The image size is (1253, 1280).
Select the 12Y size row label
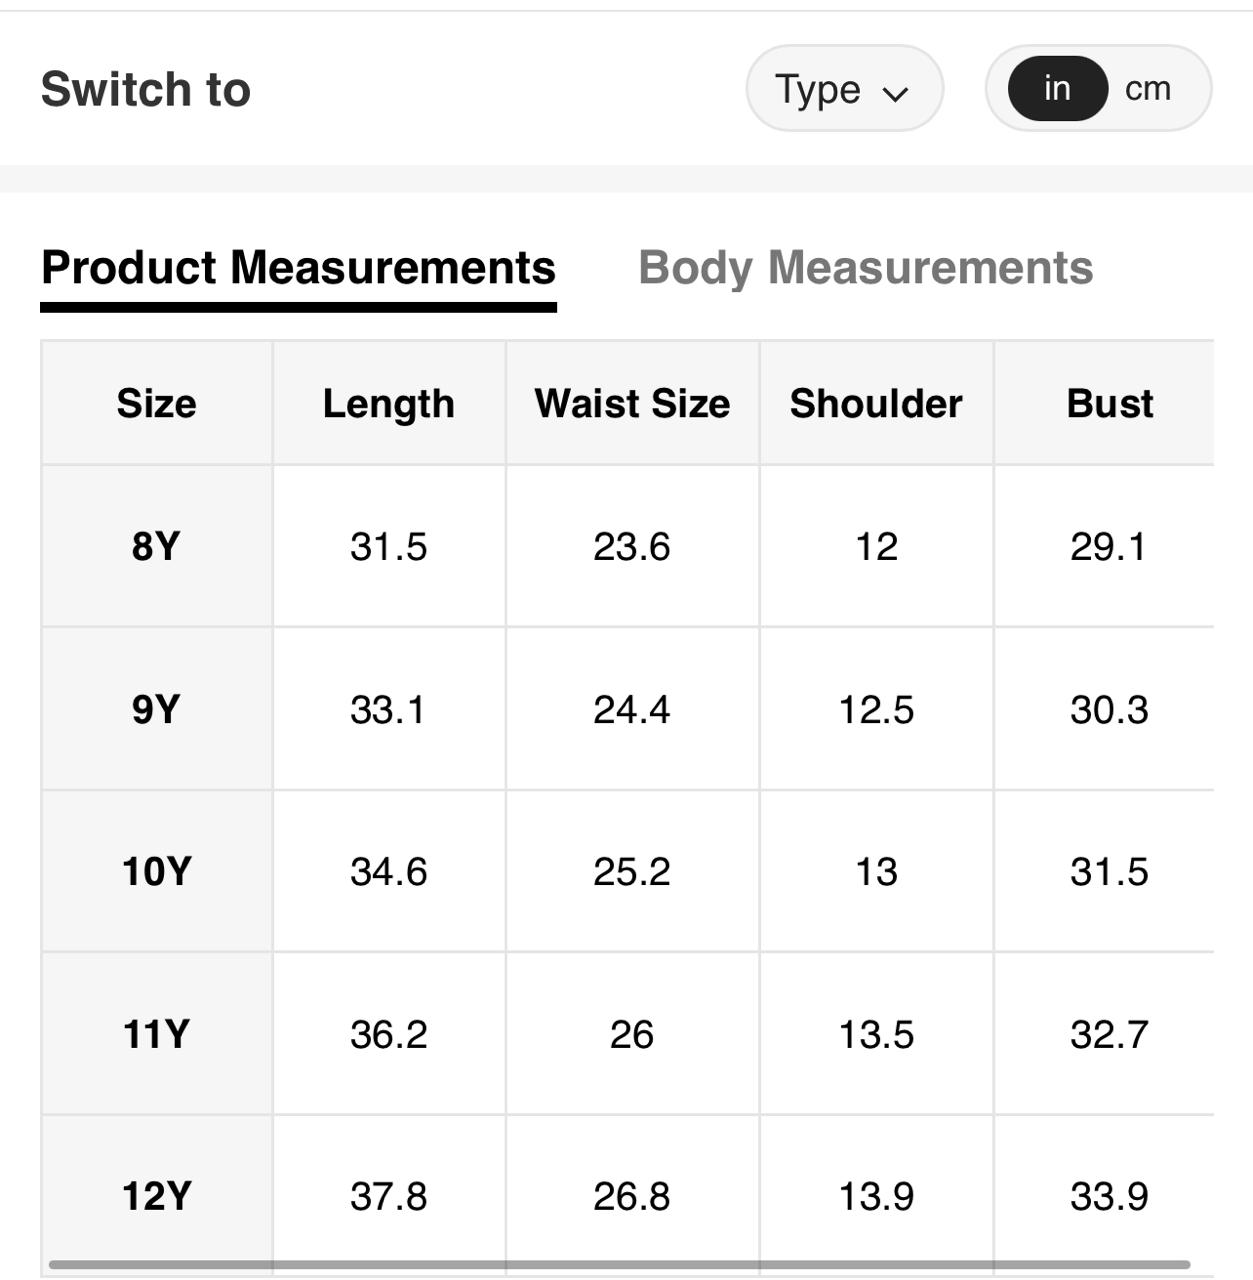(x=156, y=1196)
